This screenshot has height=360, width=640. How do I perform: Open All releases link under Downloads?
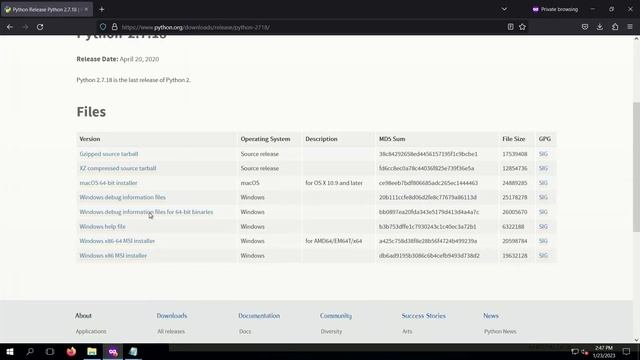point(171,331)
